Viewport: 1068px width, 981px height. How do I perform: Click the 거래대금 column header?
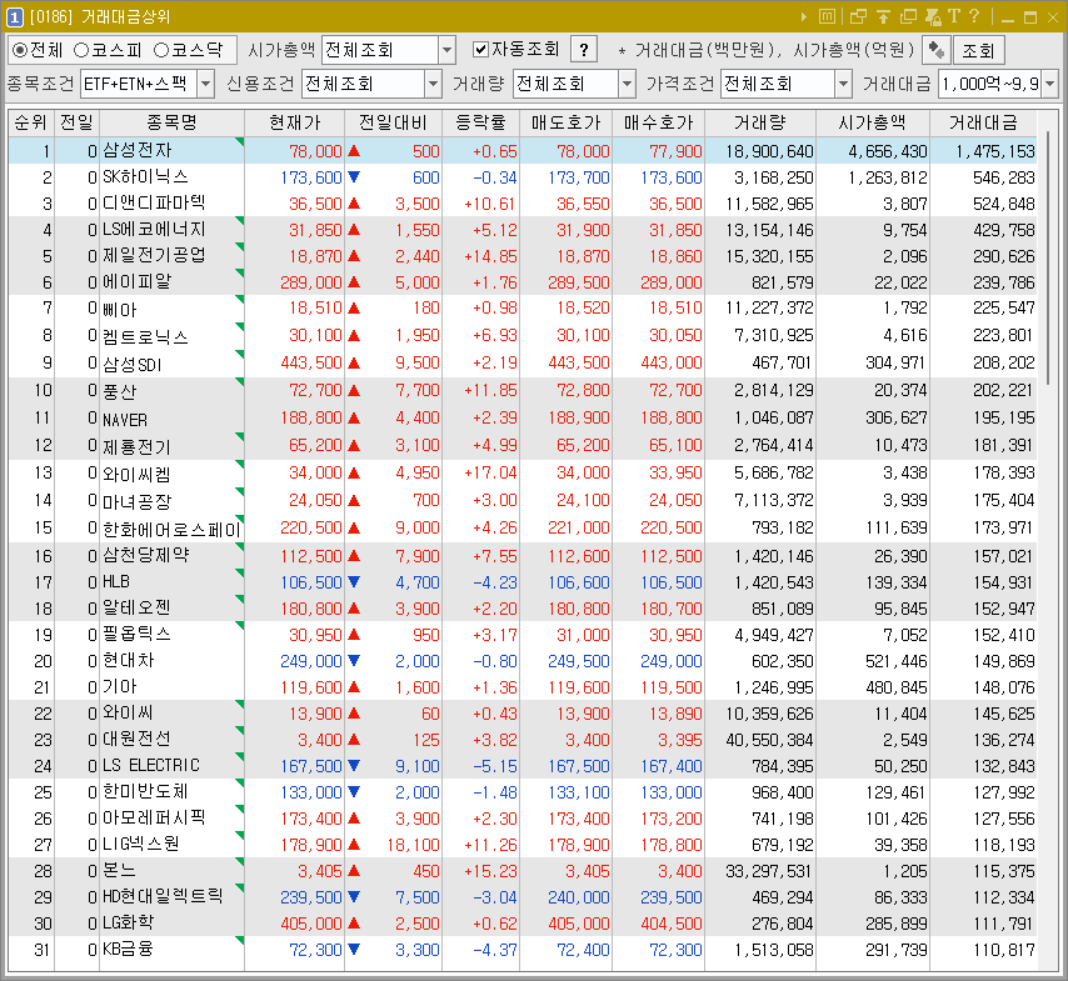tap(983, 123)
